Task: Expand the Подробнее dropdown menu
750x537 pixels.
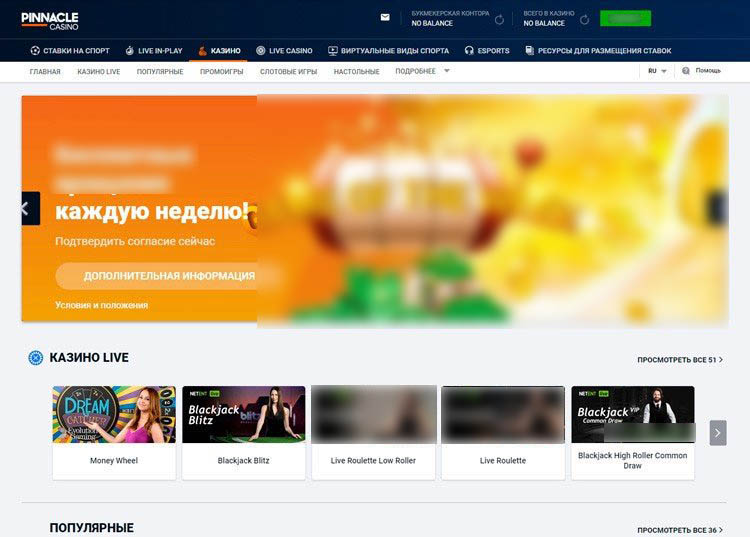Action: click(x=422, y=71)
